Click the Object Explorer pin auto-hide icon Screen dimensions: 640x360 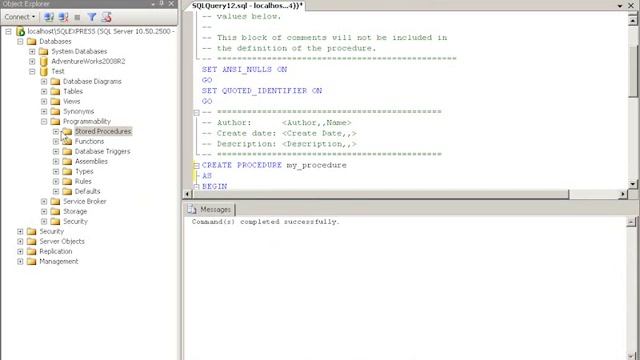tap(162, 4)
